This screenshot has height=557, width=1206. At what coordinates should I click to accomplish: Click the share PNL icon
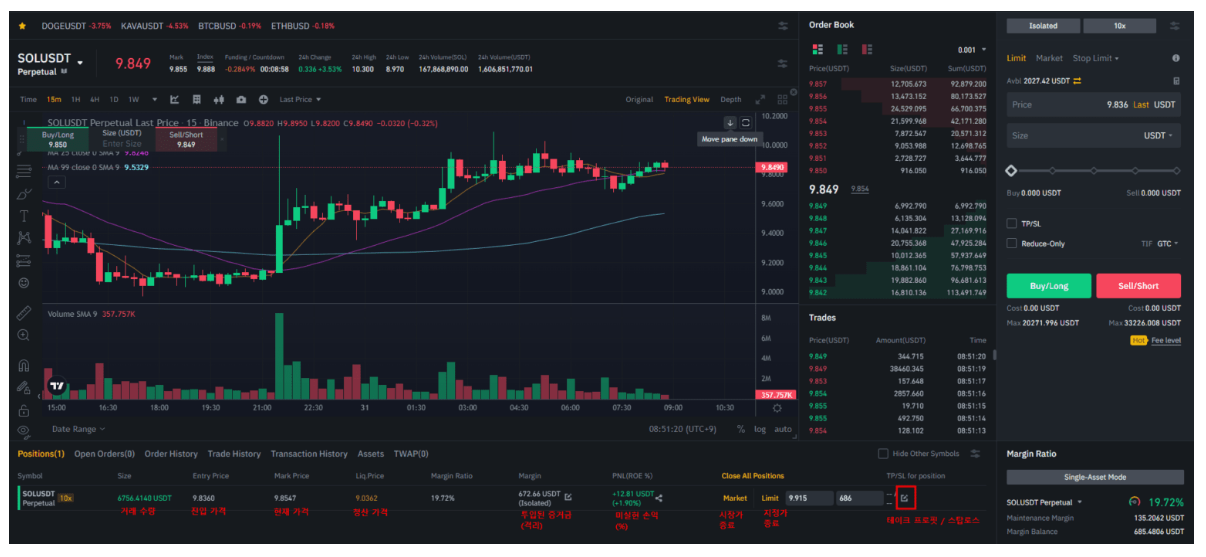(659, 497)
